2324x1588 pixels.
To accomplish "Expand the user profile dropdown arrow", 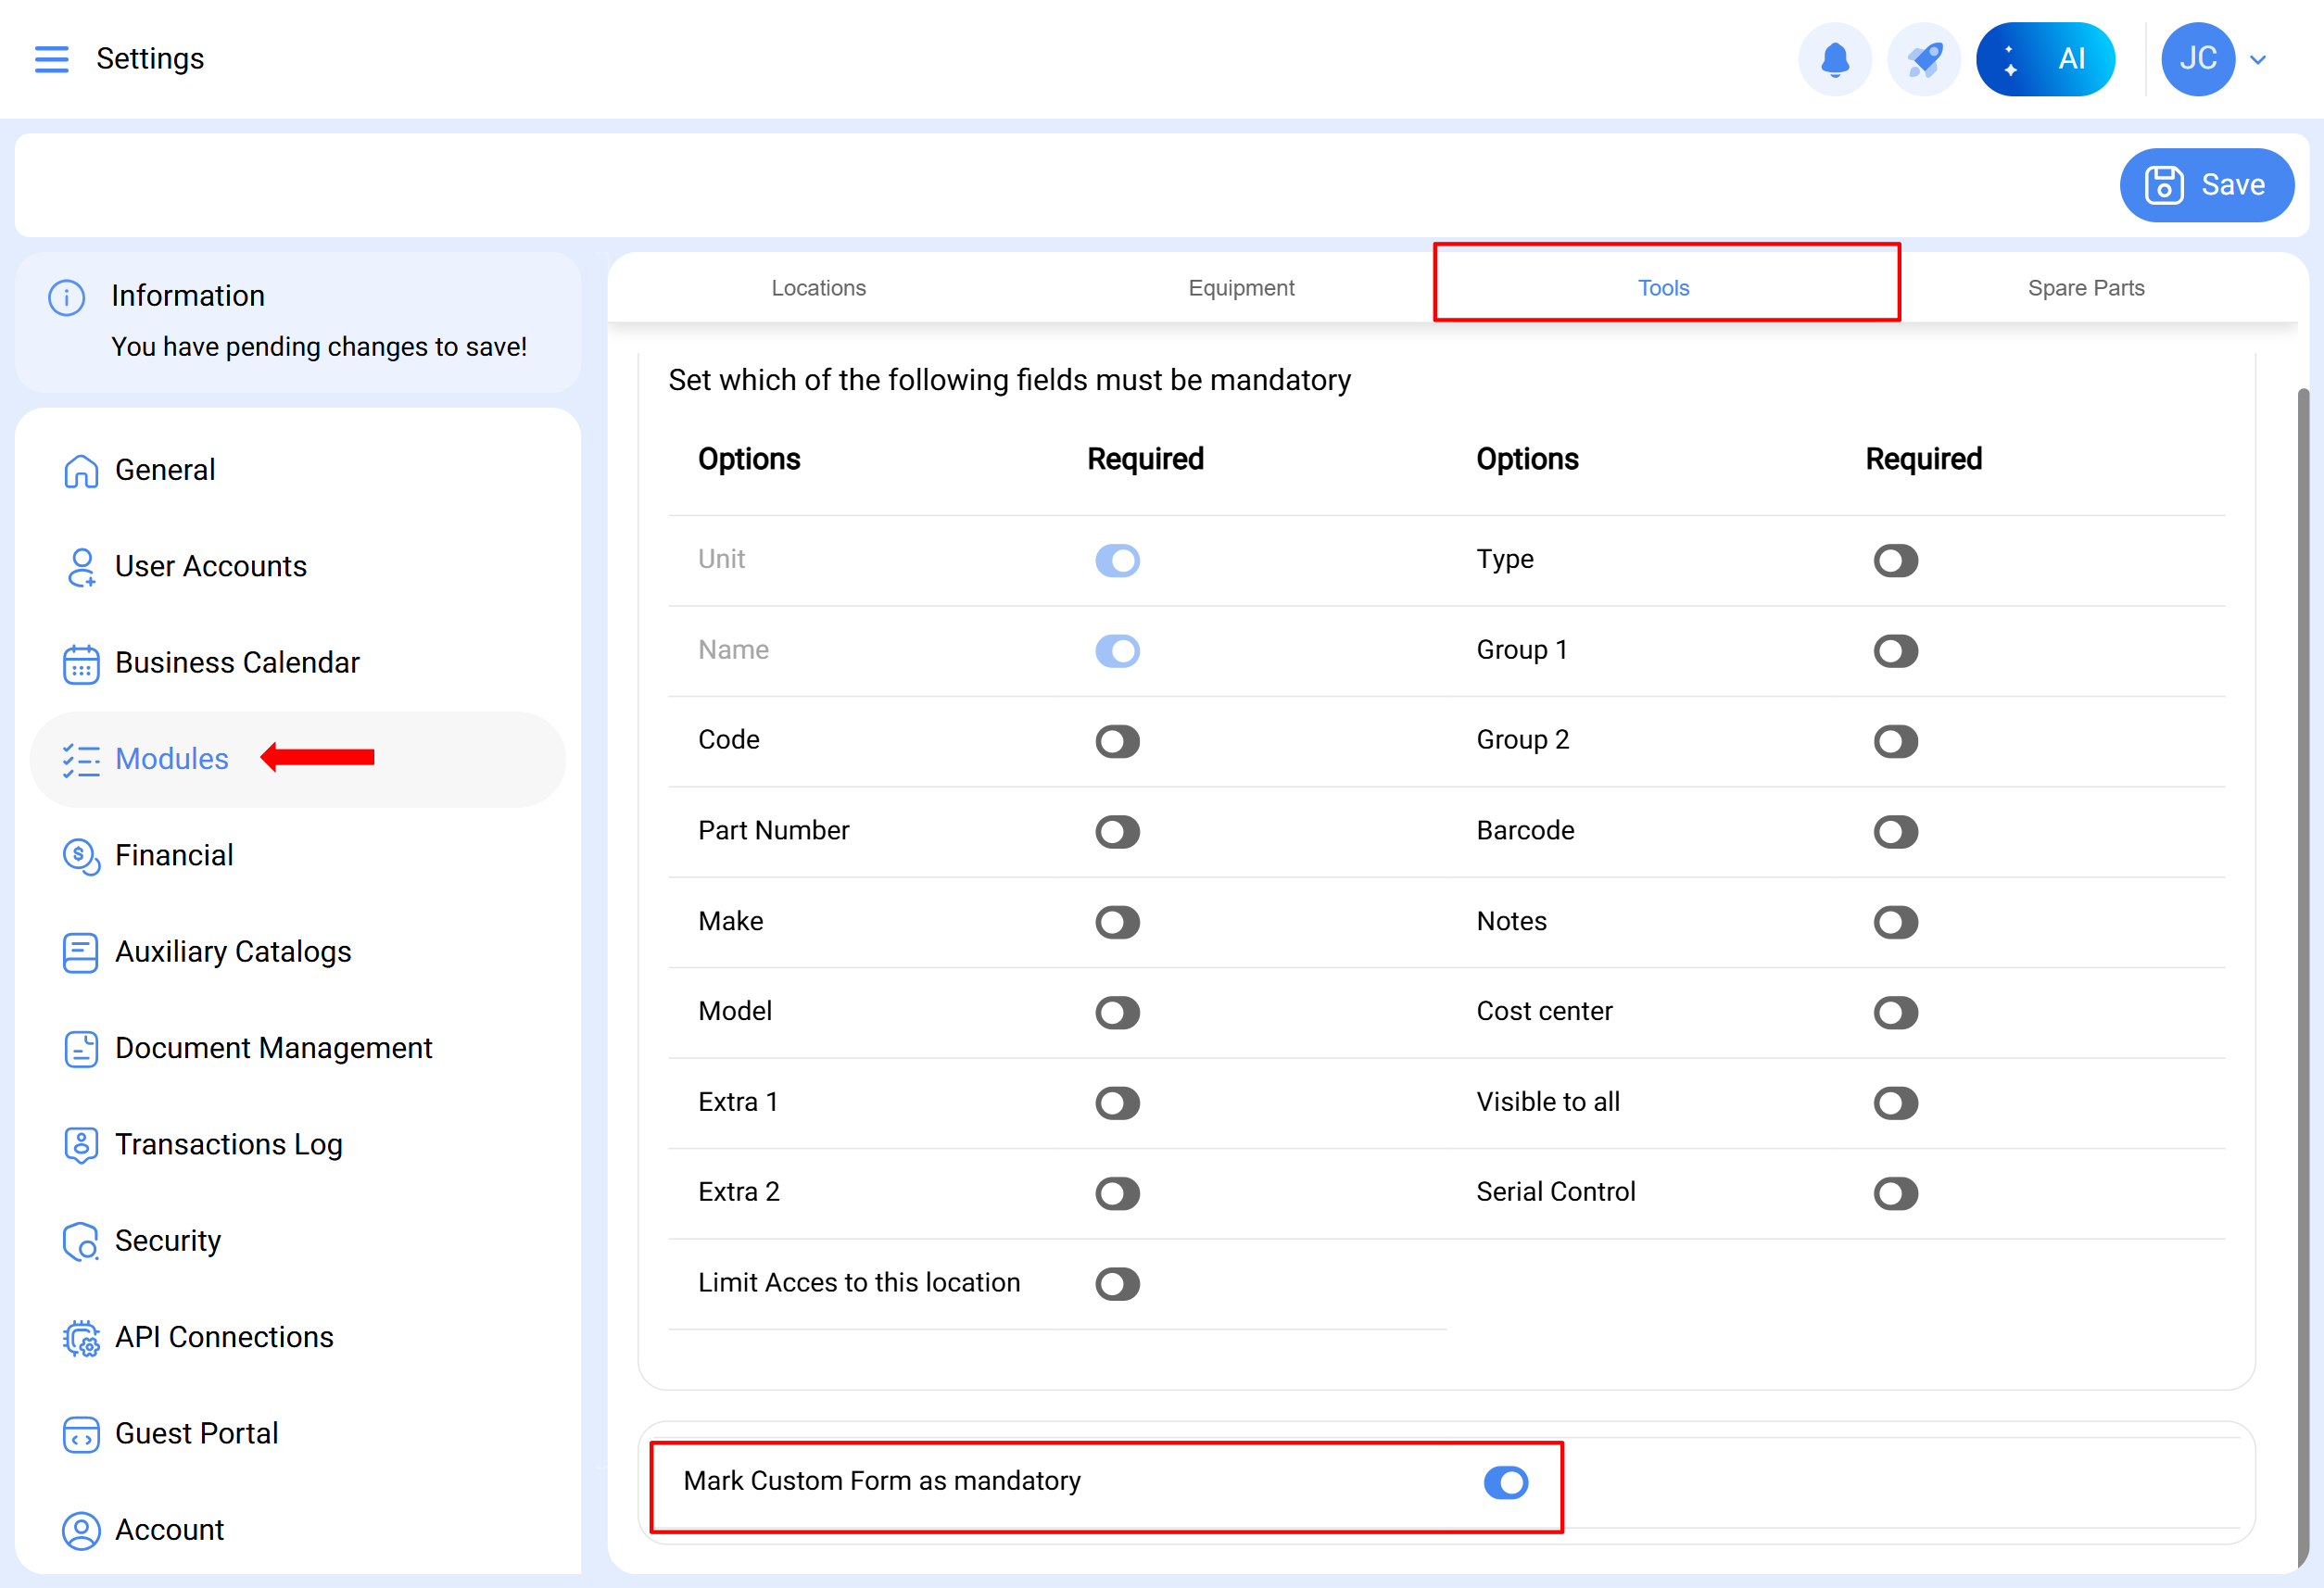I will click(x=2258, y=59).
